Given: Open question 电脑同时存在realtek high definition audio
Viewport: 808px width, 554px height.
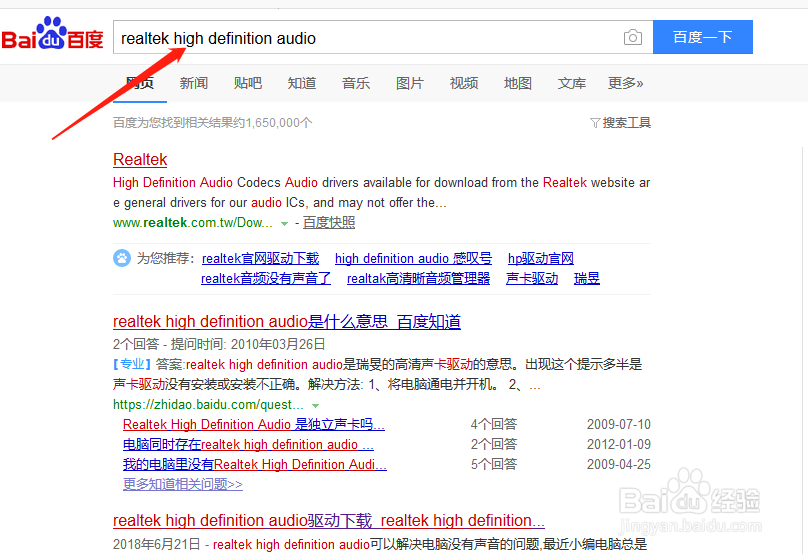Looking at the screenshot, I should [248, 444].
